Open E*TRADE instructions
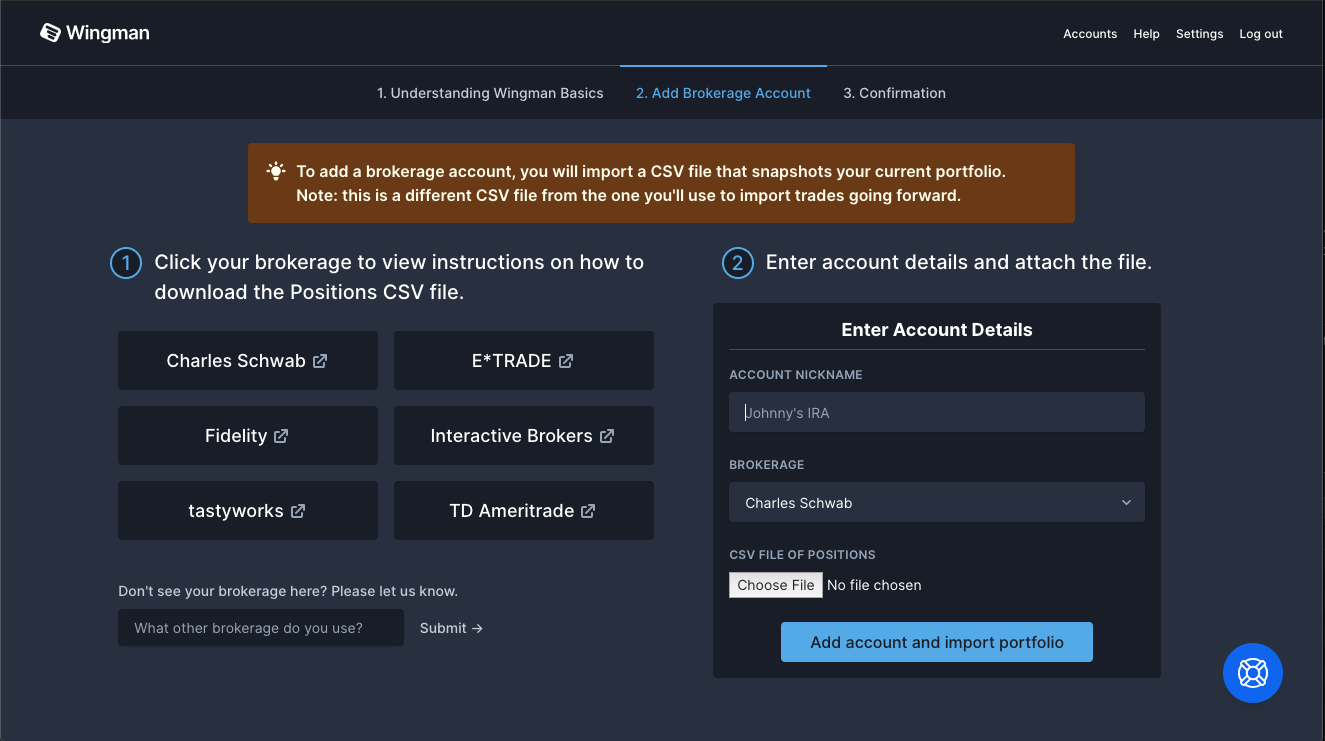The height and width of the screenshot is (741, 1325). 524,361
